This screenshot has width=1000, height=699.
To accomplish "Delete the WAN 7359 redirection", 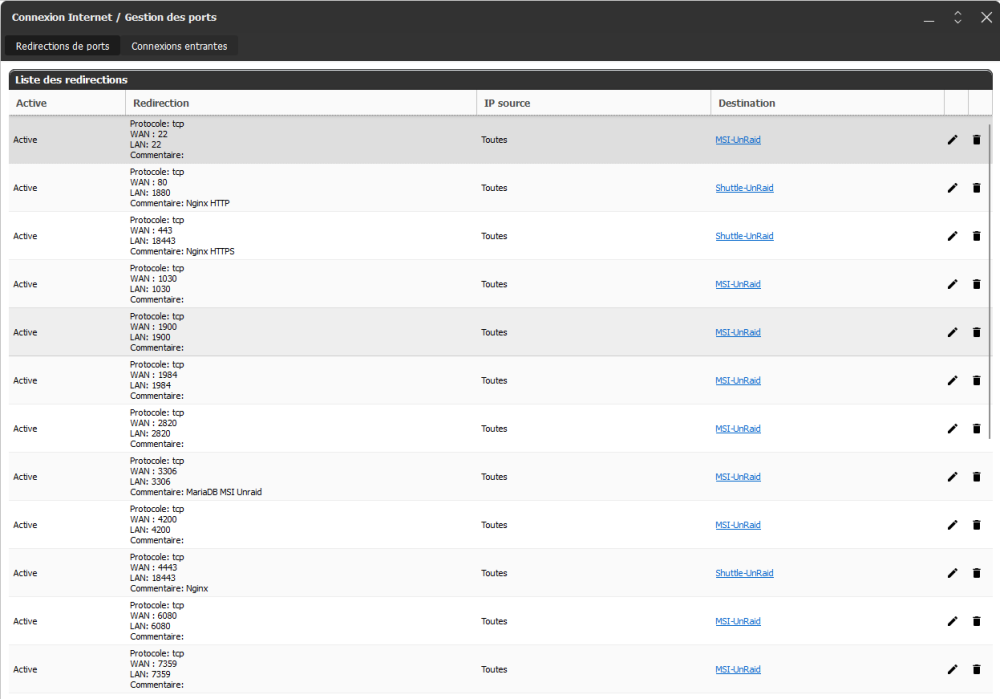I will tap(976, 669).
